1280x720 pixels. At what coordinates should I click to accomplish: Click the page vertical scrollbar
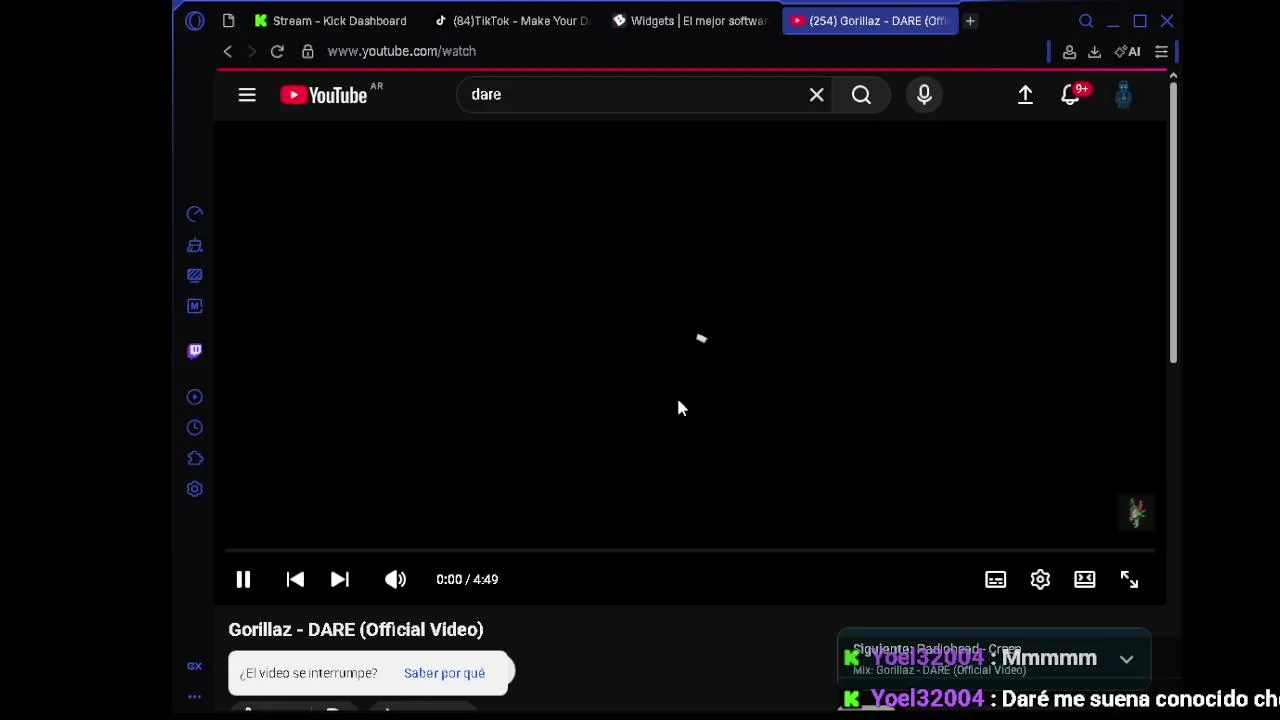coord(1173,220)
